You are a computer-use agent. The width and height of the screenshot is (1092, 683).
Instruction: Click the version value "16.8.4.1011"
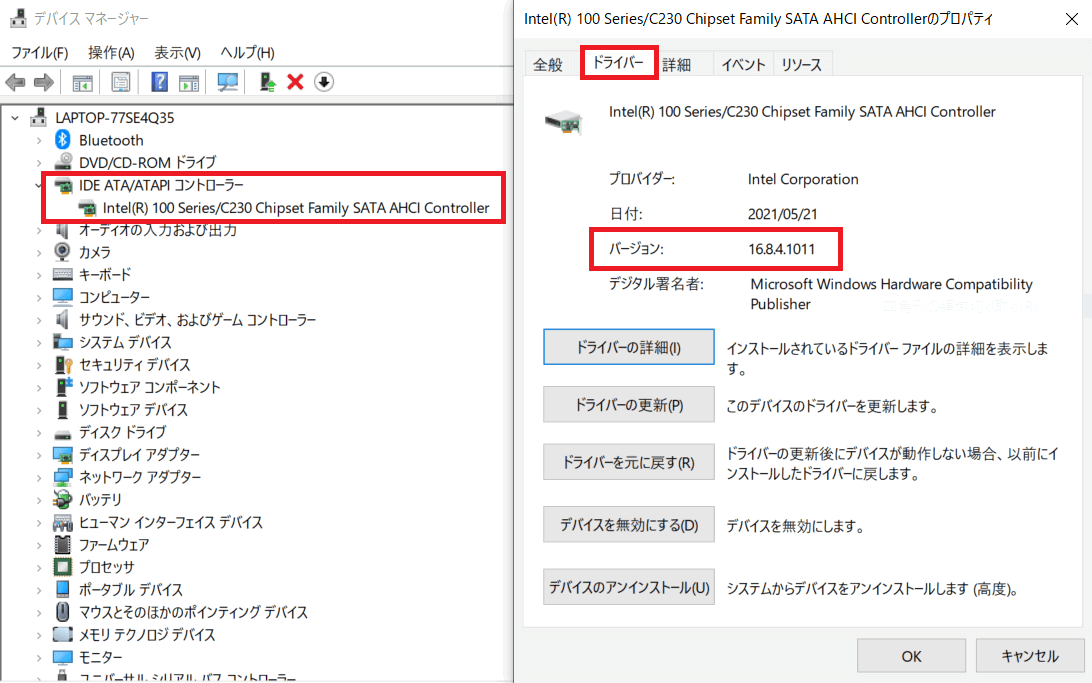point(781,249)
